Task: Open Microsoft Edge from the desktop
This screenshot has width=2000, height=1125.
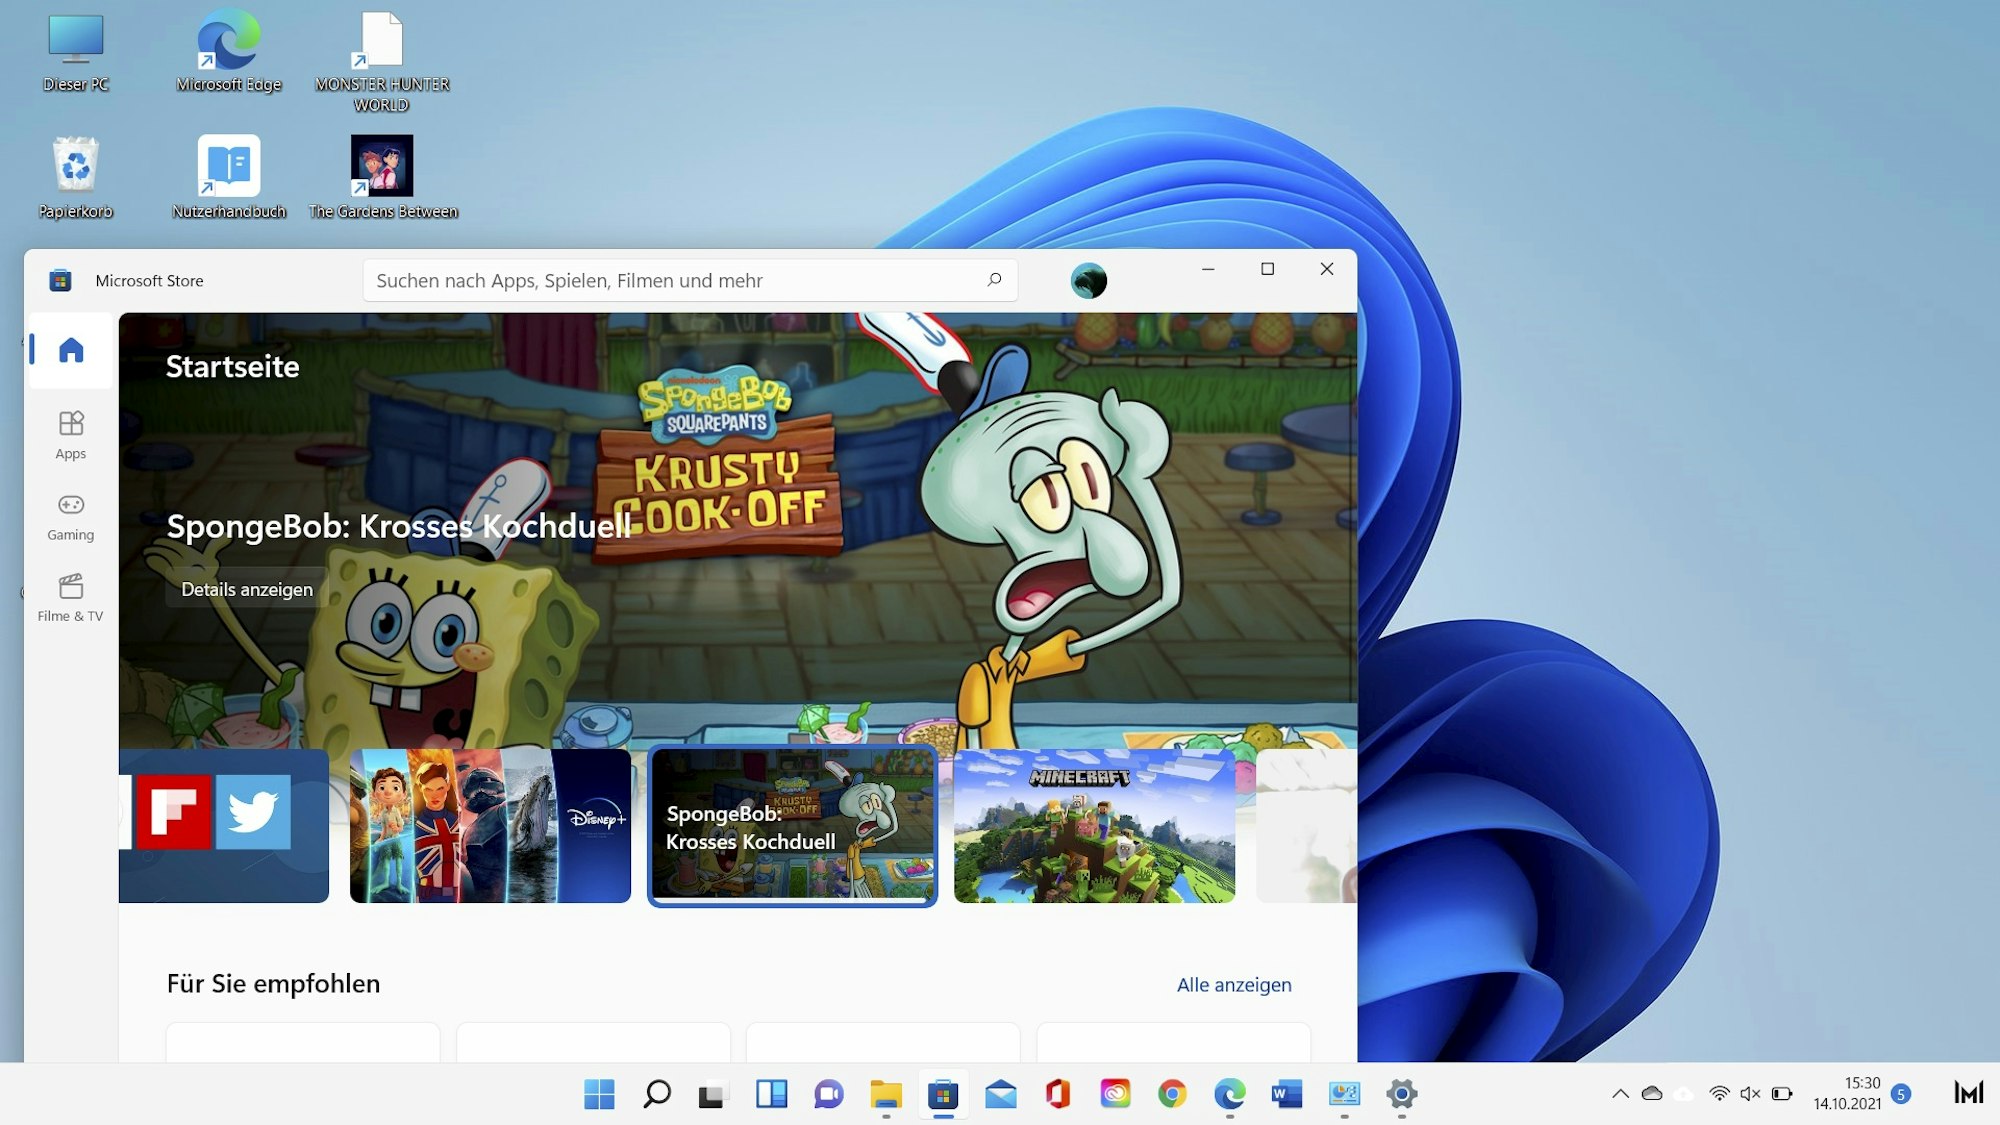Action: [228, 45]
